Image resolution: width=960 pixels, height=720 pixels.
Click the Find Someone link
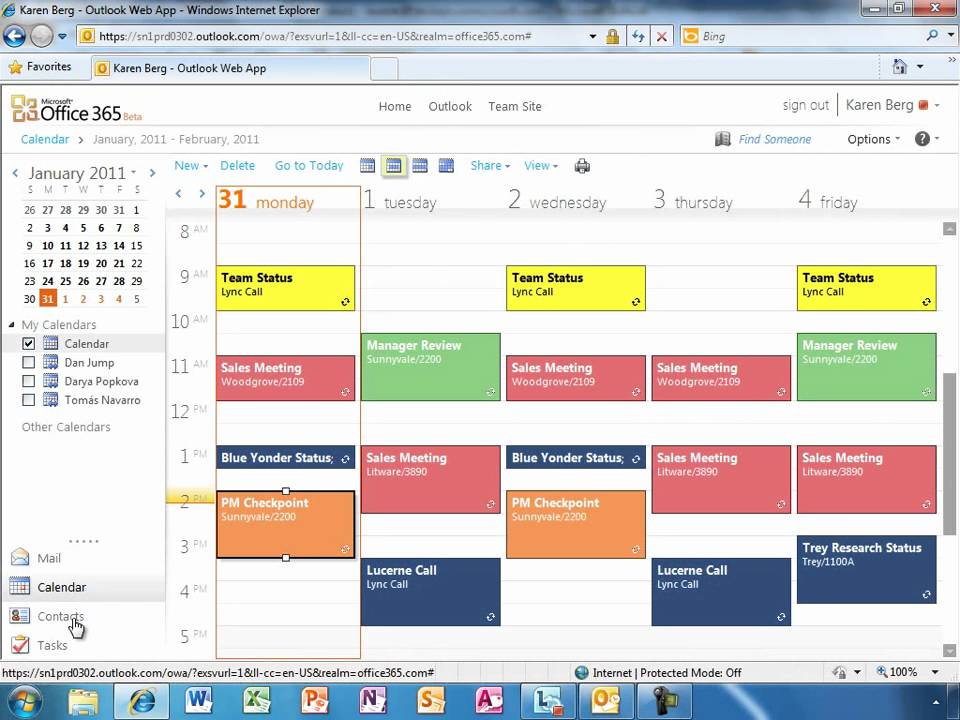(774, 140)
